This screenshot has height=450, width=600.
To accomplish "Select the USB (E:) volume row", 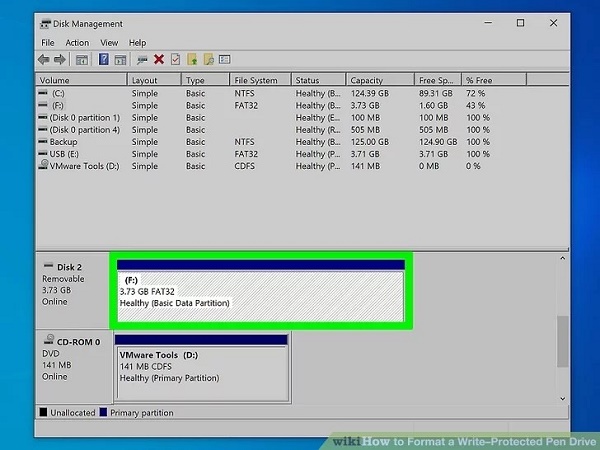I will click(264, 154).
